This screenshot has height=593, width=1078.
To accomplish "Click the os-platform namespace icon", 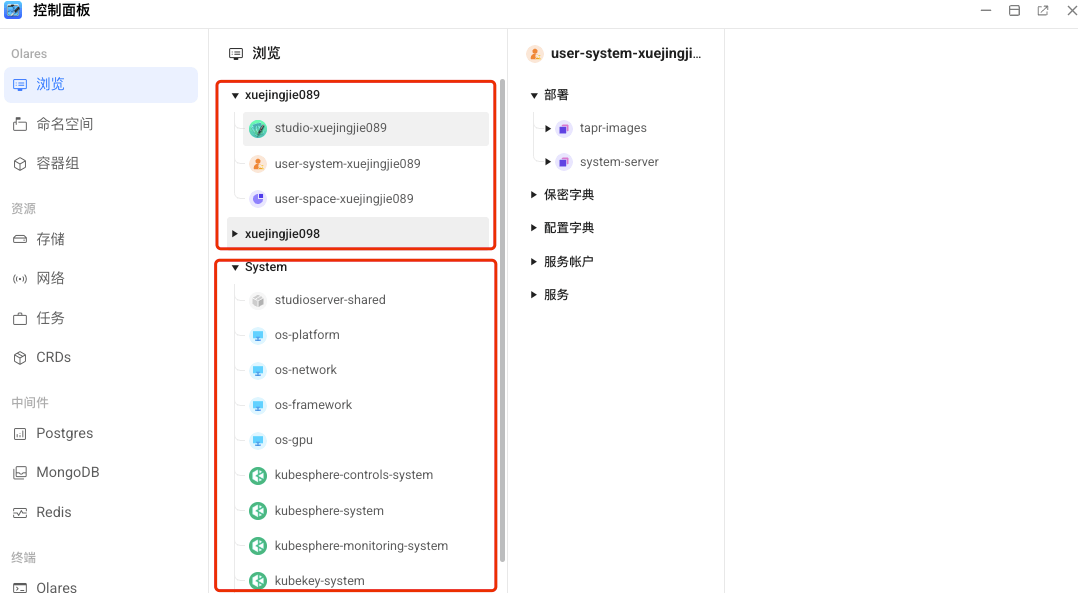I will coord(257,334).
